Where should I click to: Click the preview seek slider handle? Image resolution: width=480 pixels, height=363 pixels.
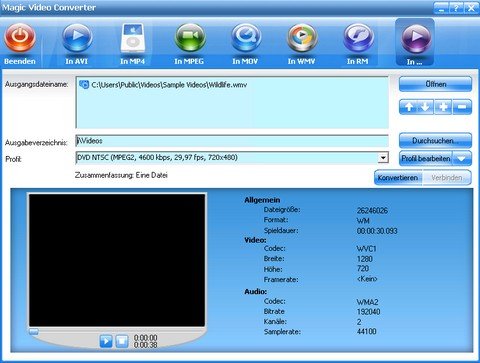coord(33,331)
